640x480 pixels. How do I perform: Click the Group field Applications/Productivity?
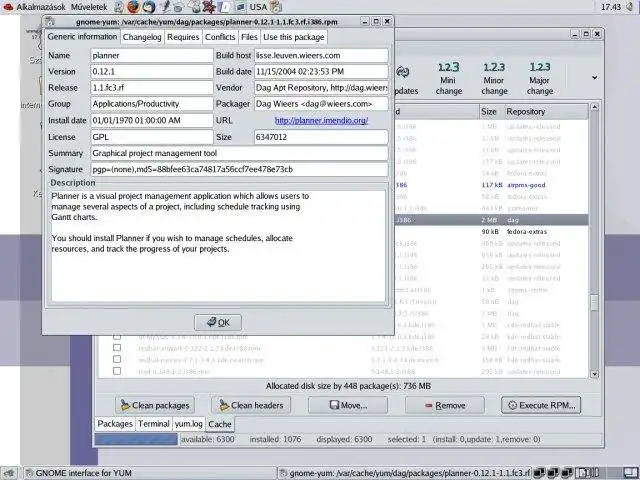[151, 104]
